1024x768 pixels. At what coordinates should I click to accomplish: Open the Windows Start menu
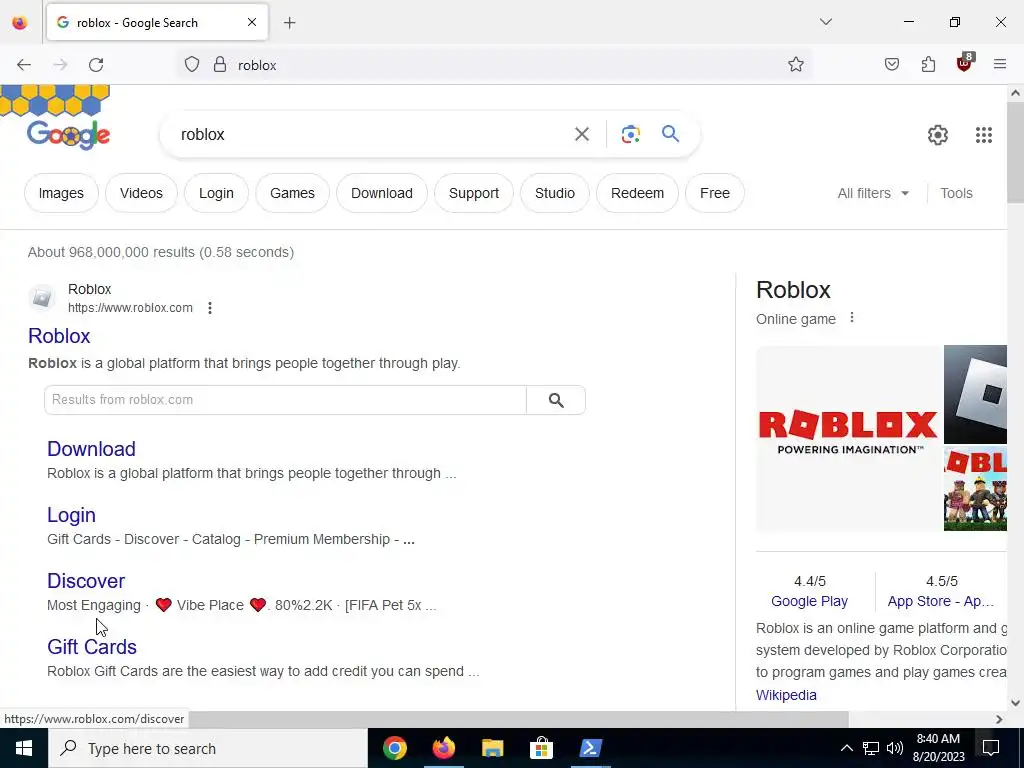point(24,748)
